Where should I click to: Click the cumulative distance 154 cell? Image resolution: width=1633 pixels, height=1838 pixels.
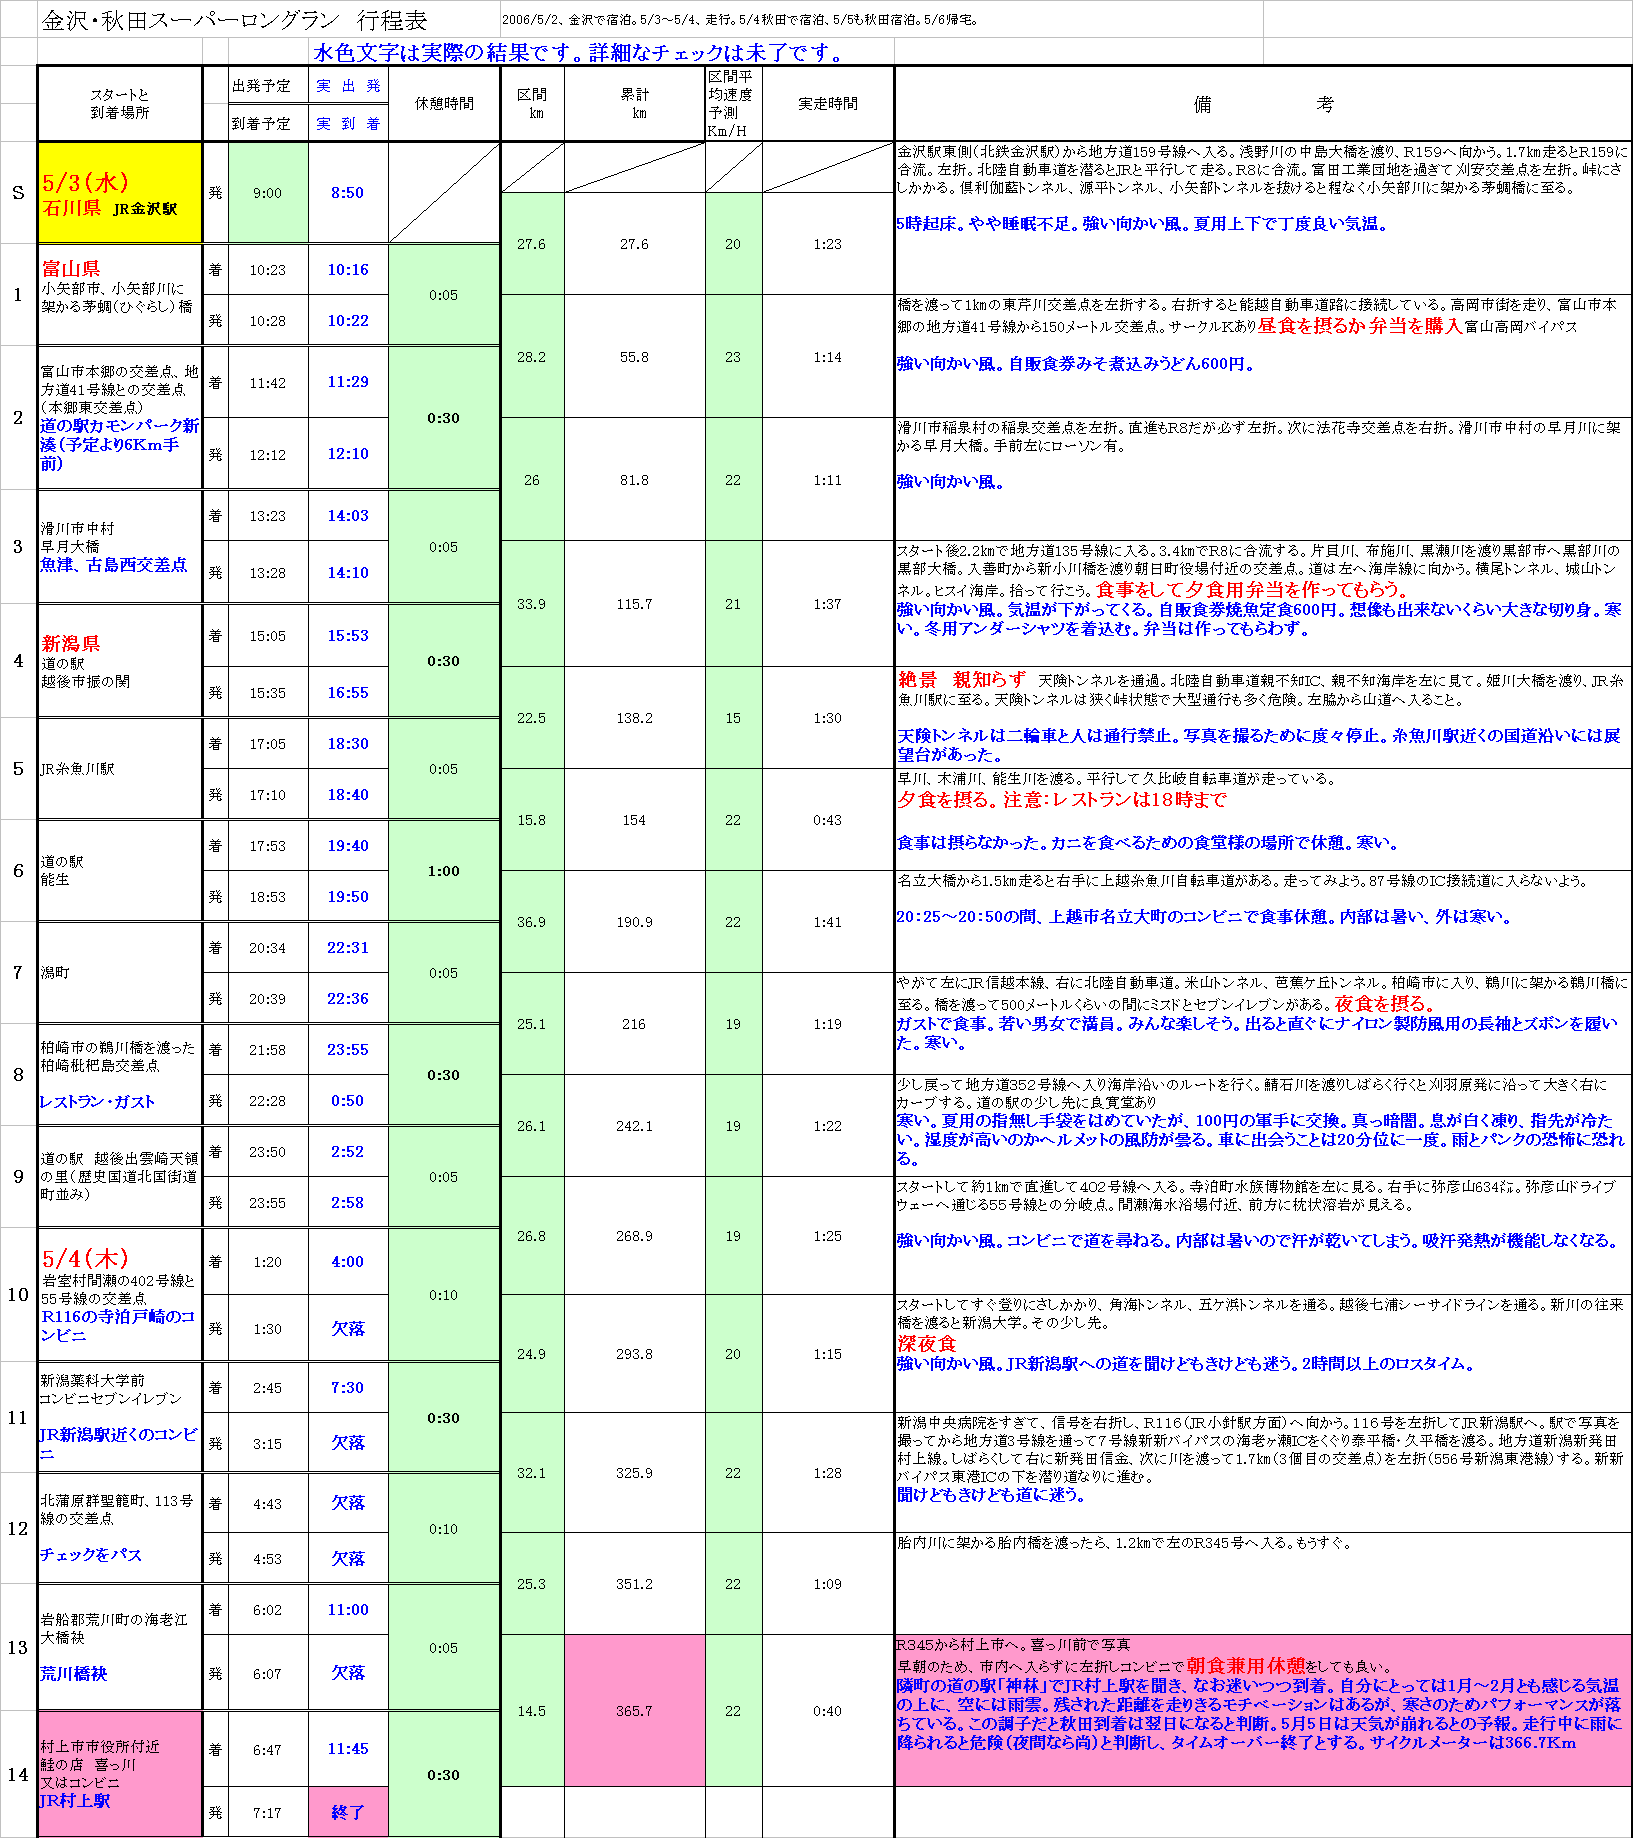[x=634, y=820]
